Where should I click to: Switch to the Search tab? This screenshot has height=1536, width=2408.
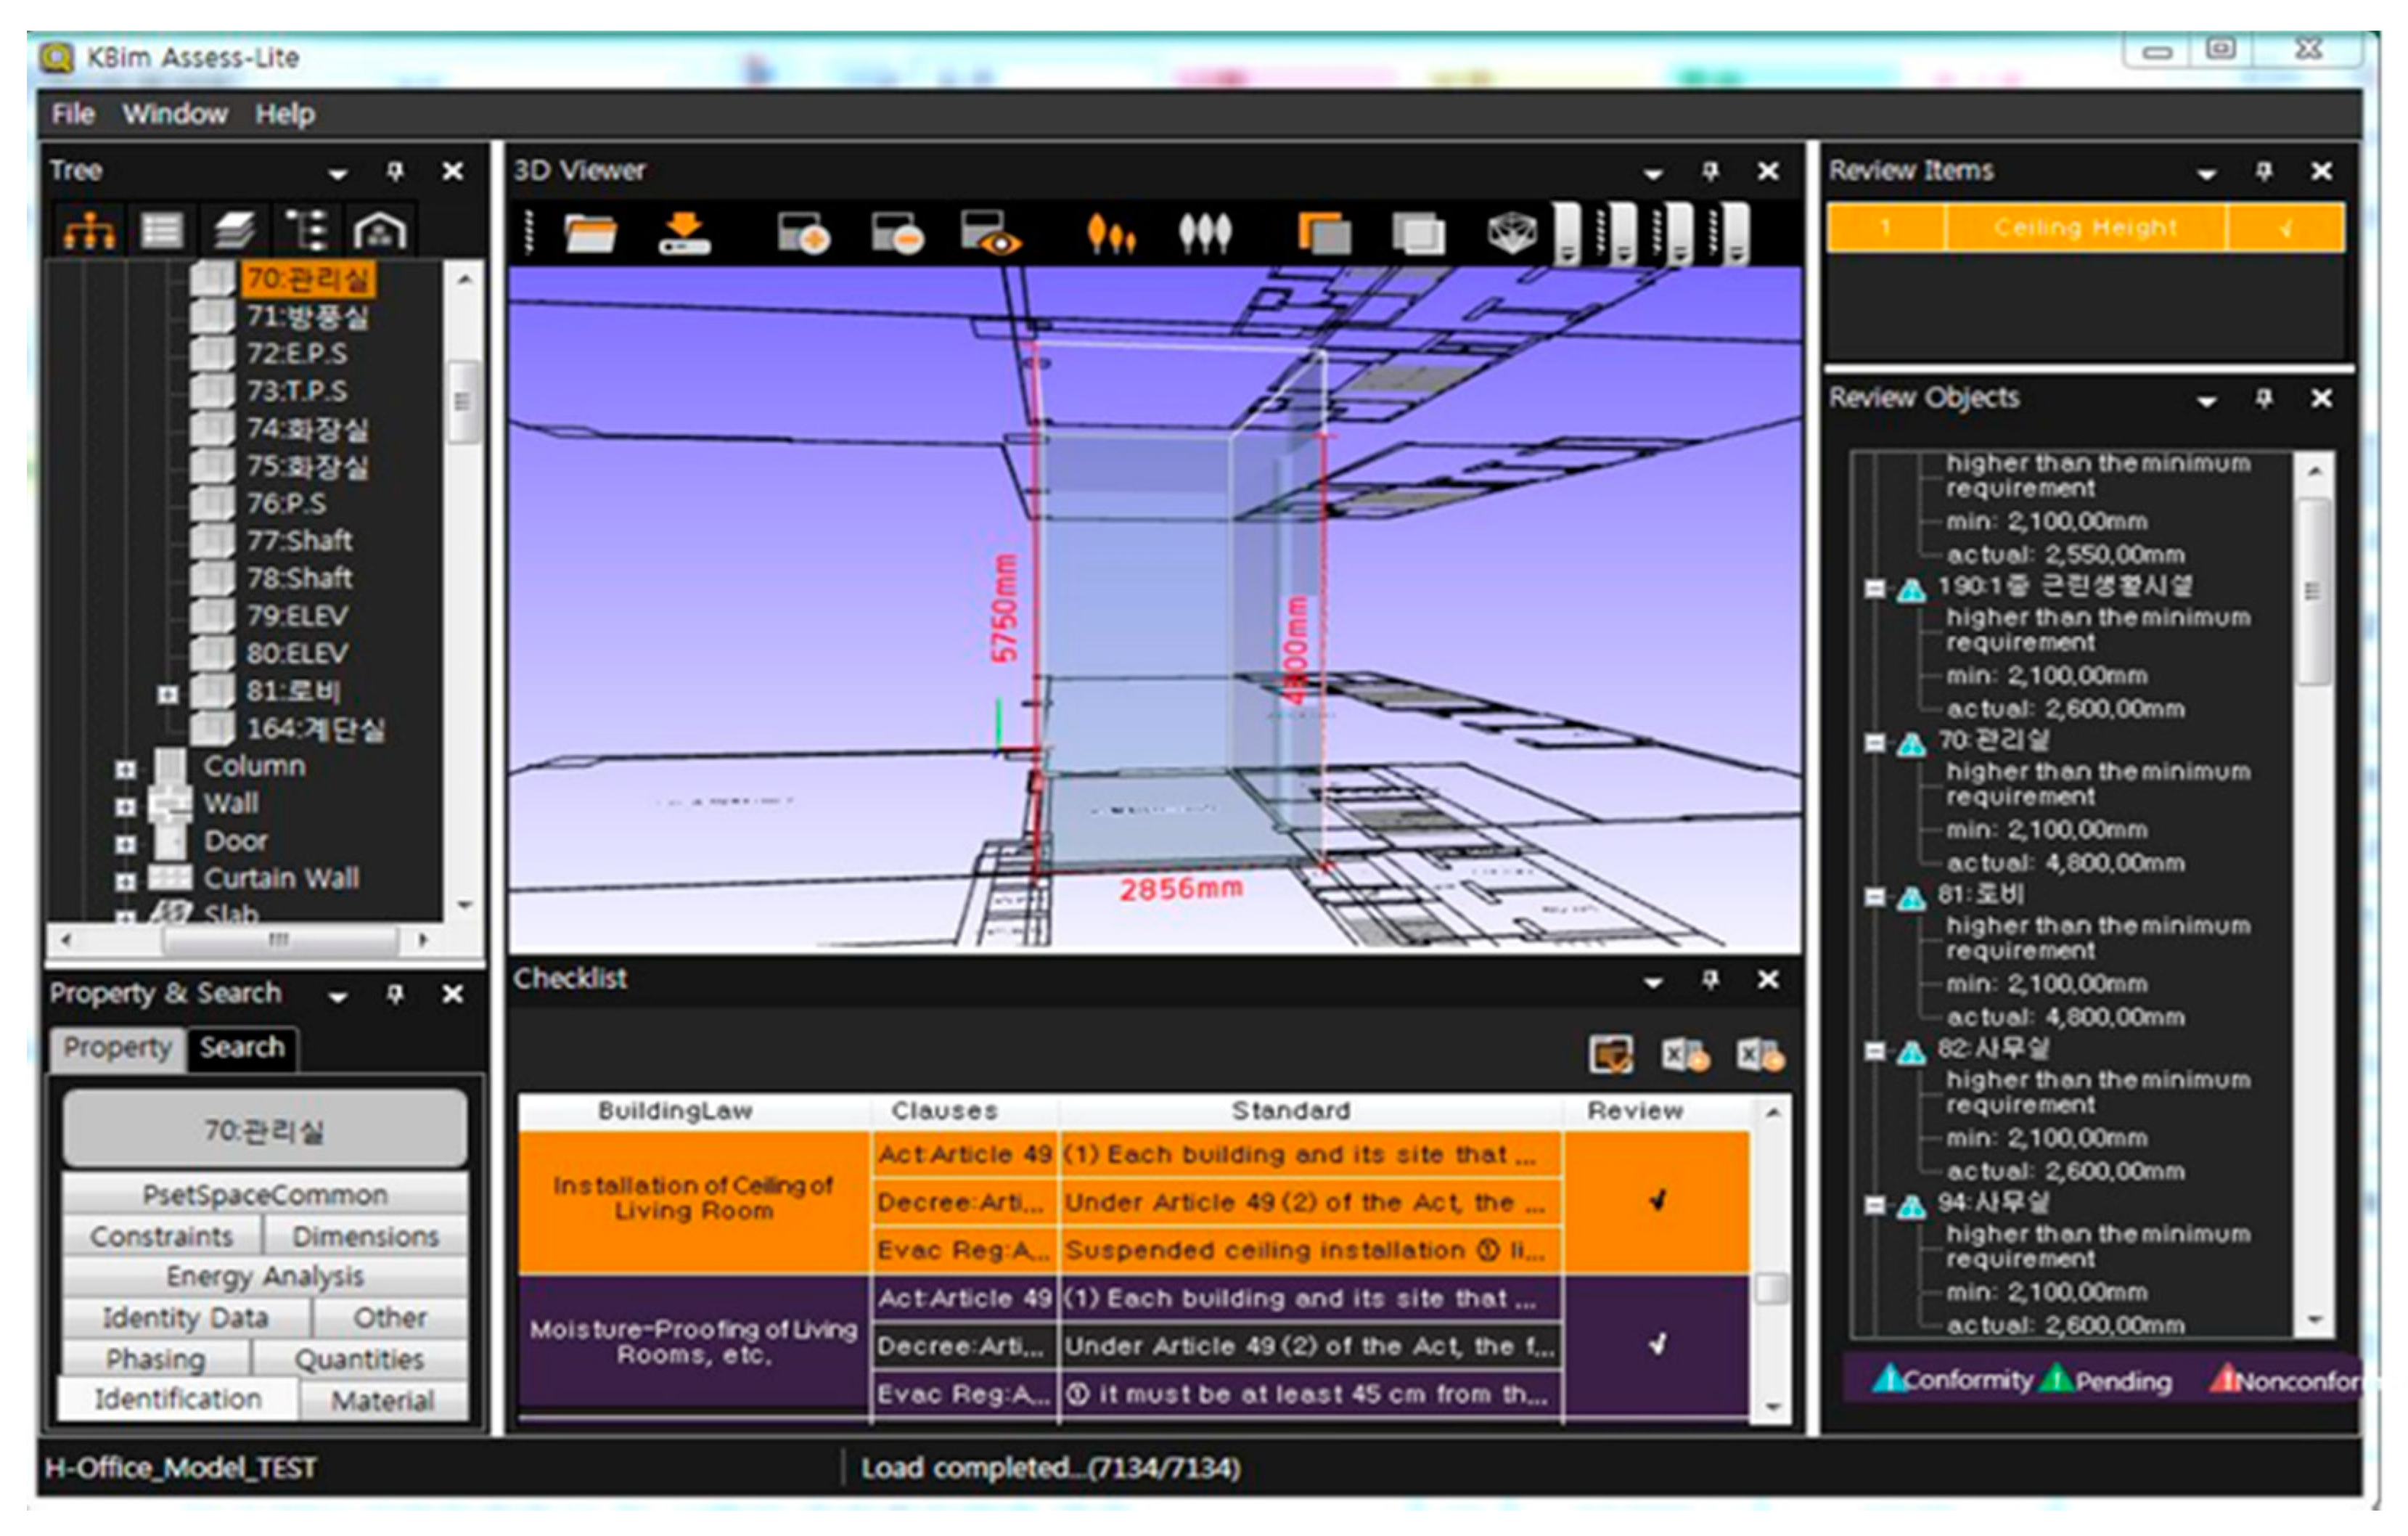tap(241, 1047)
